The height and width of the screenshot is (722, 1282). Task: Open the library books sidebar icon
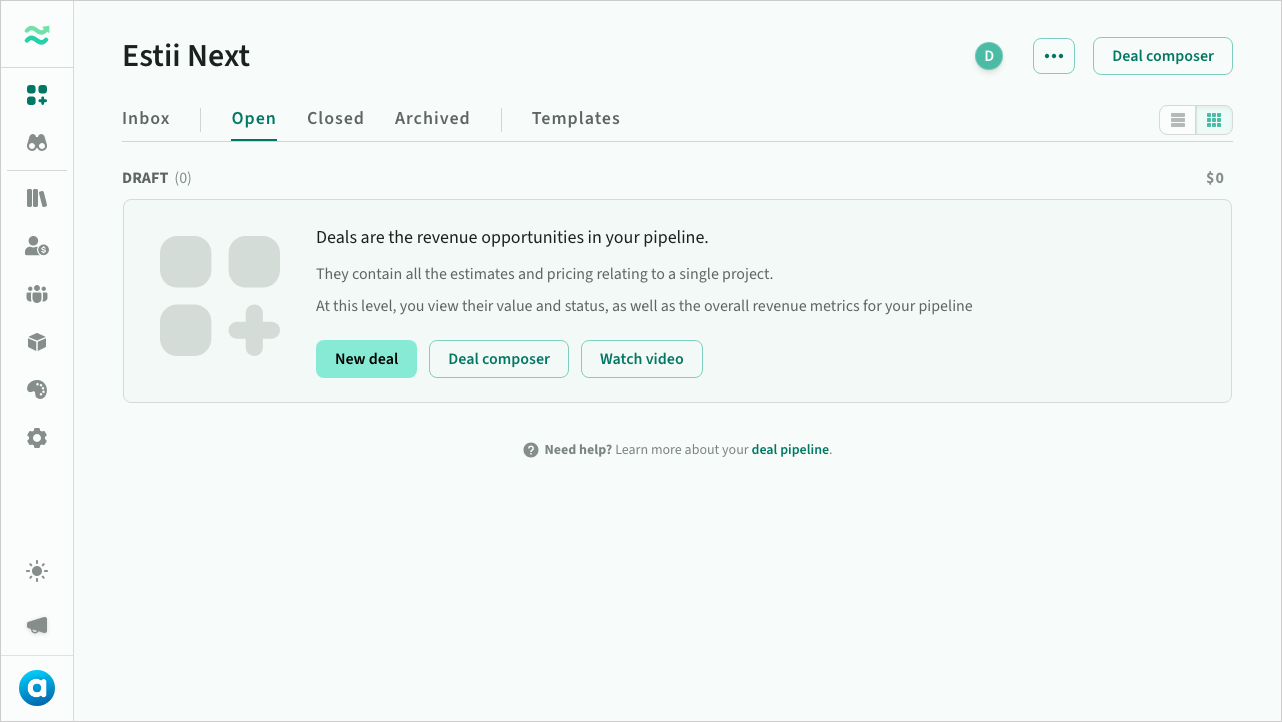(x=37, y=198)
